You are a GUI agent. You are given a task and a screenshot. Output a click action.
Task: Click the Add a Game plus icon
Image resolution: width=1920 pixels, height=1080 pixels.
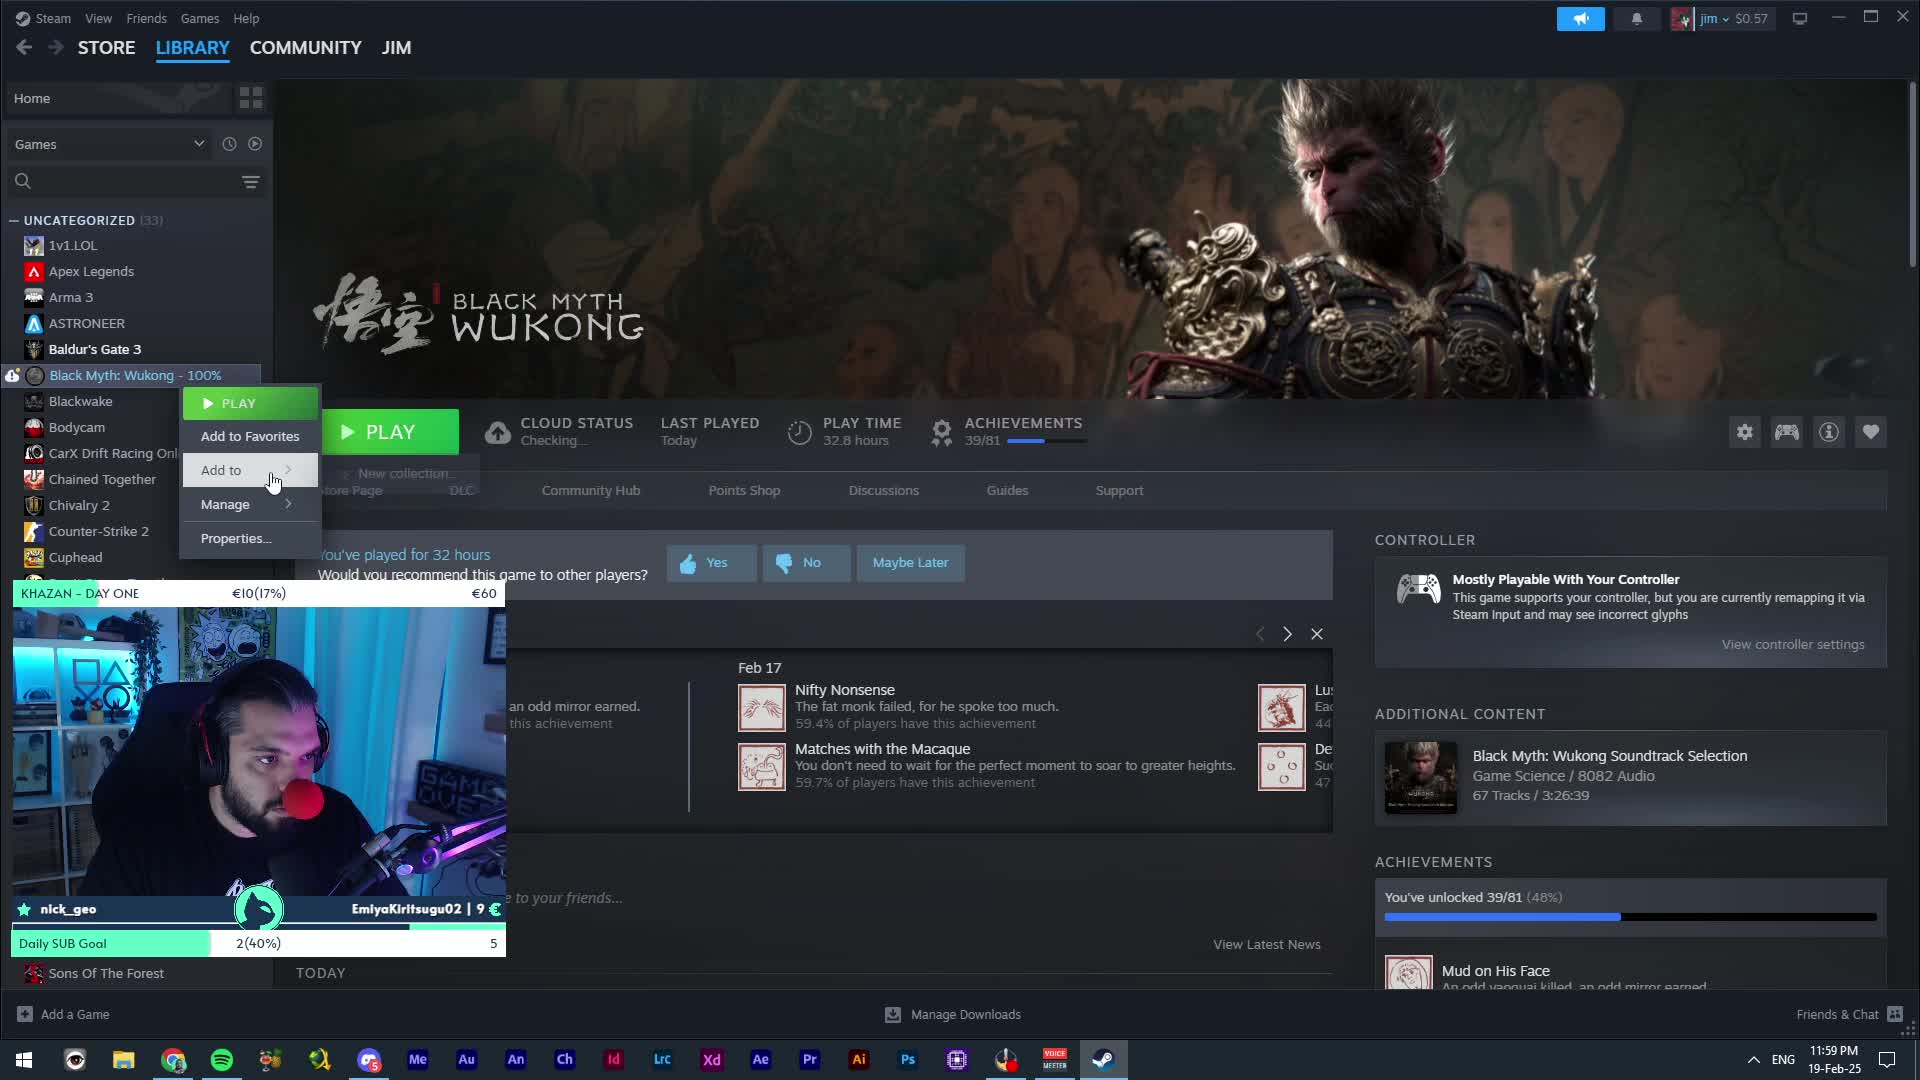[25, 1014]
